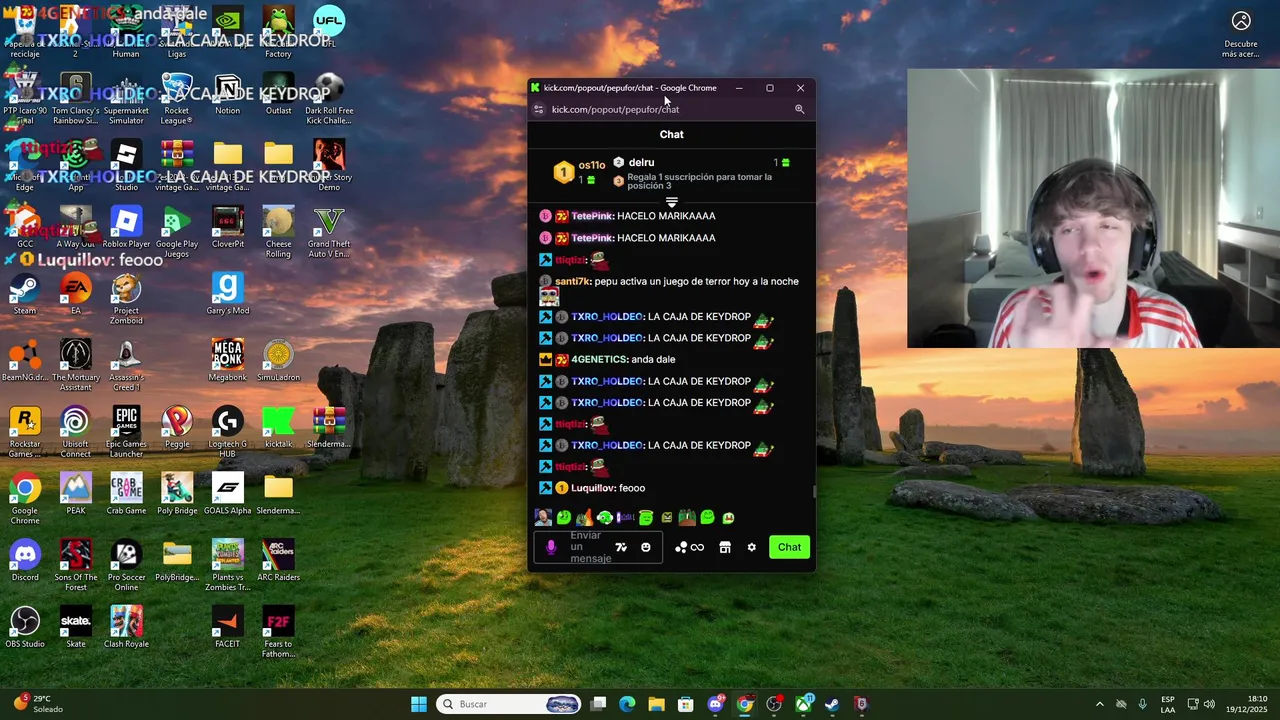
Task: Open Poly Bridge desktop icon
Action: pos(177,495)
